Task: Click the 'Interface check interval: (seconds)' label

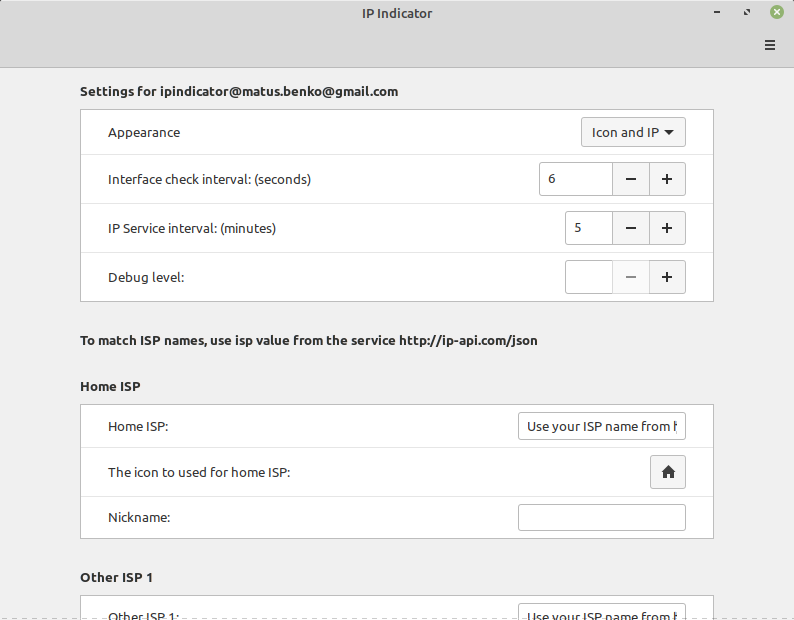Action: (209, 179)
